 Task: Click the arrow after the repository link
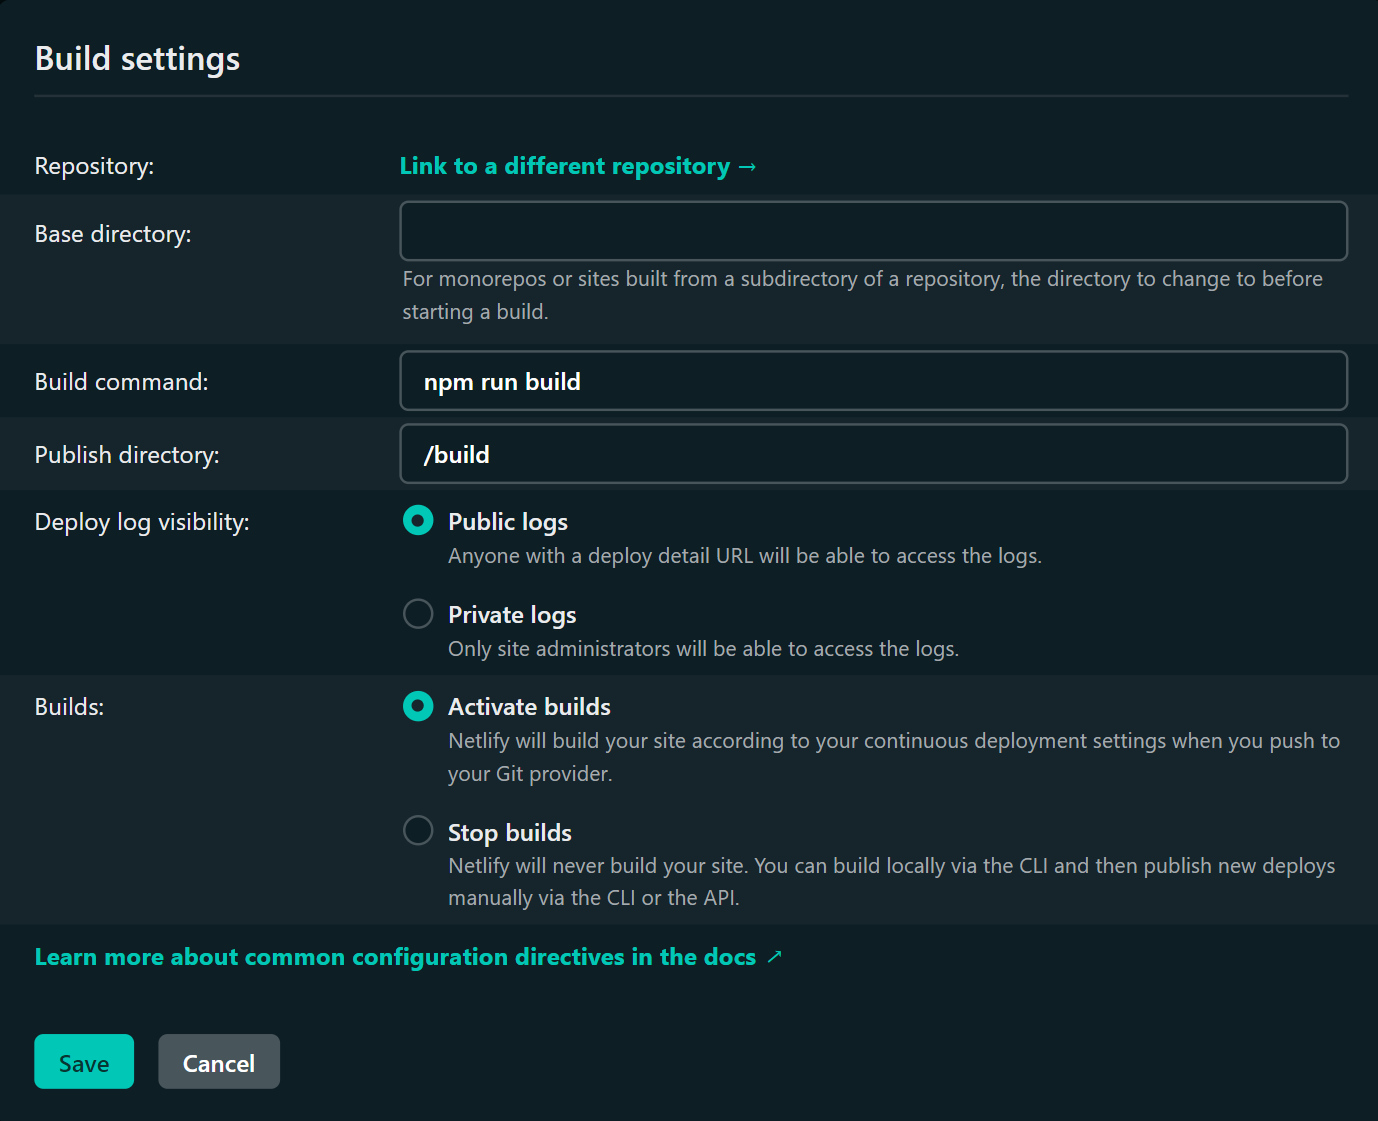(747, 167)
